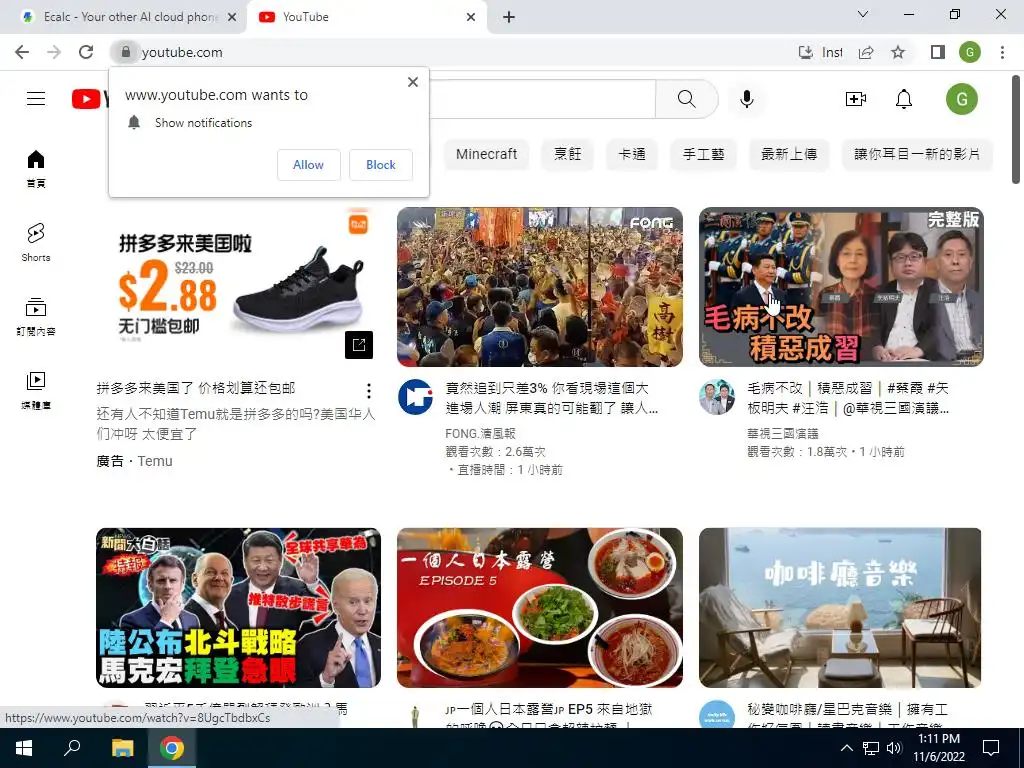Bookmark this tab with the star icon

coord(898,52)
